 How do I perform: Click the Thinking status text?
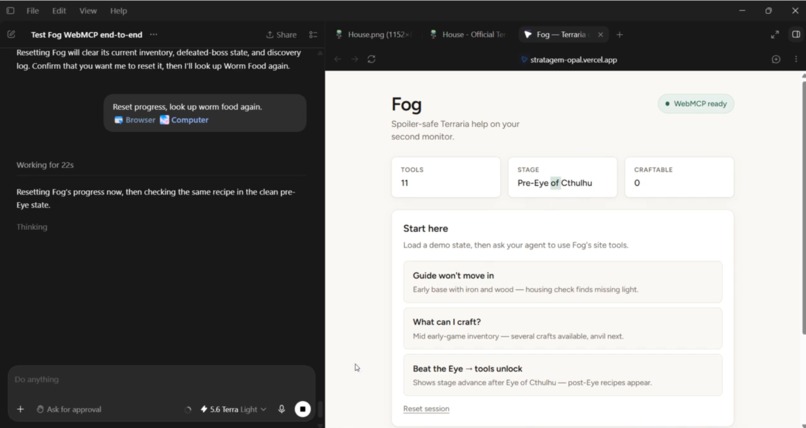coord(32,227)
